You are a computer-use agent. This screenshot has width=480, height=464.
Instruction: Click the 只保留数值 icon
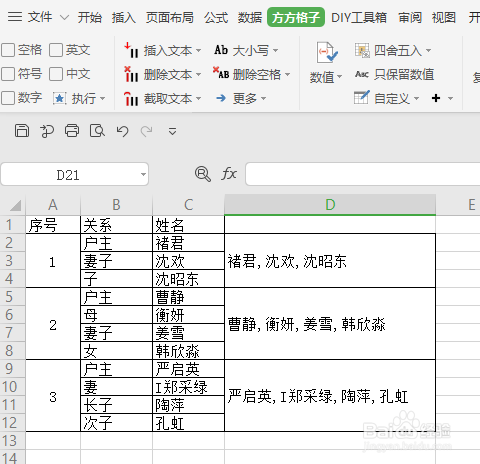point(362,74)
